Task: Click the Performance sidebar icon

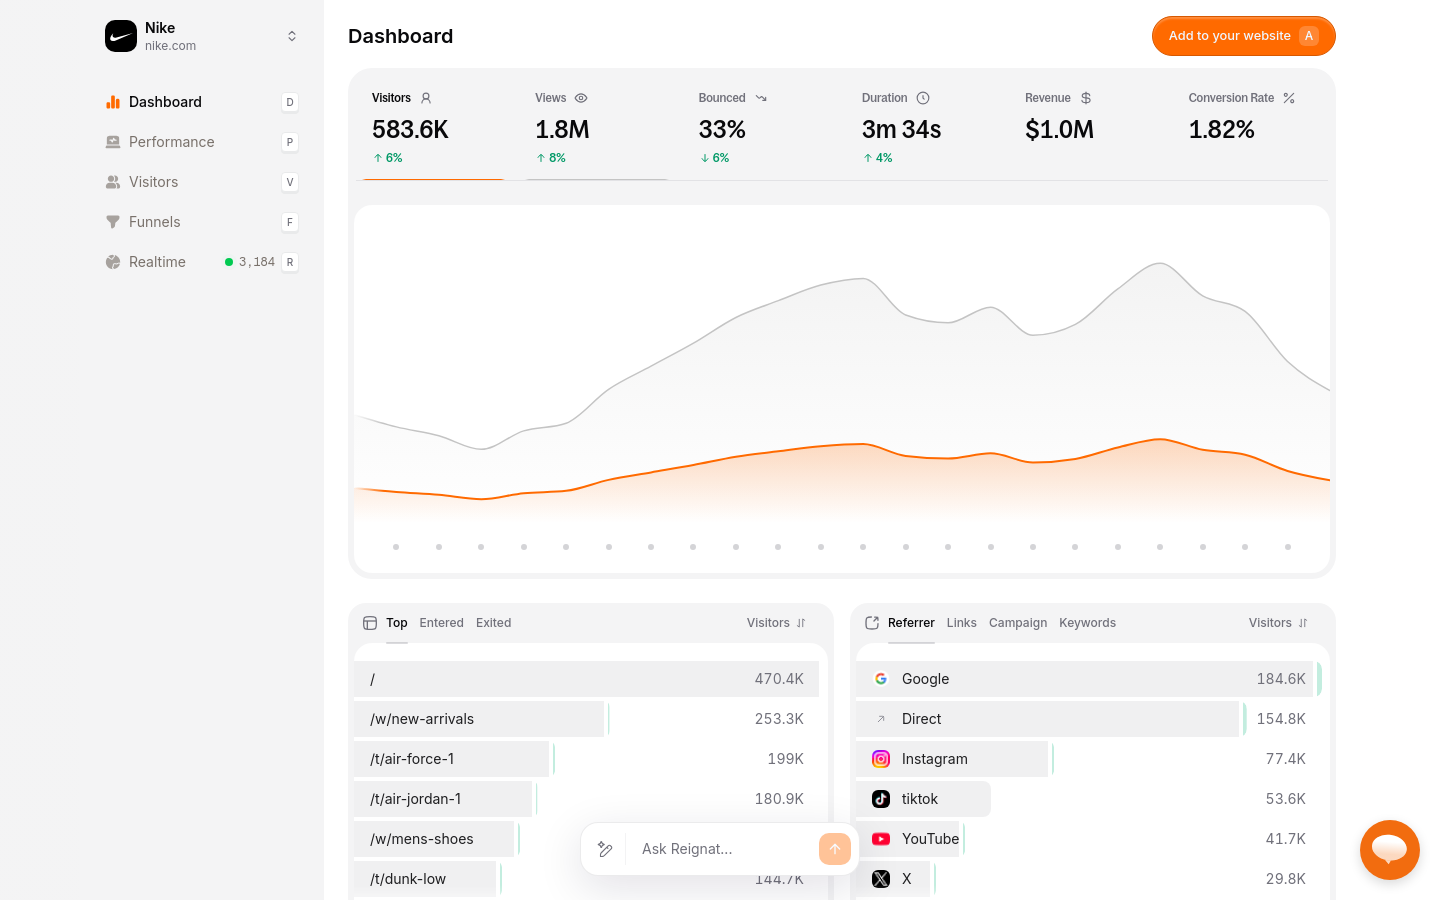Action: (x=113, y=142)
